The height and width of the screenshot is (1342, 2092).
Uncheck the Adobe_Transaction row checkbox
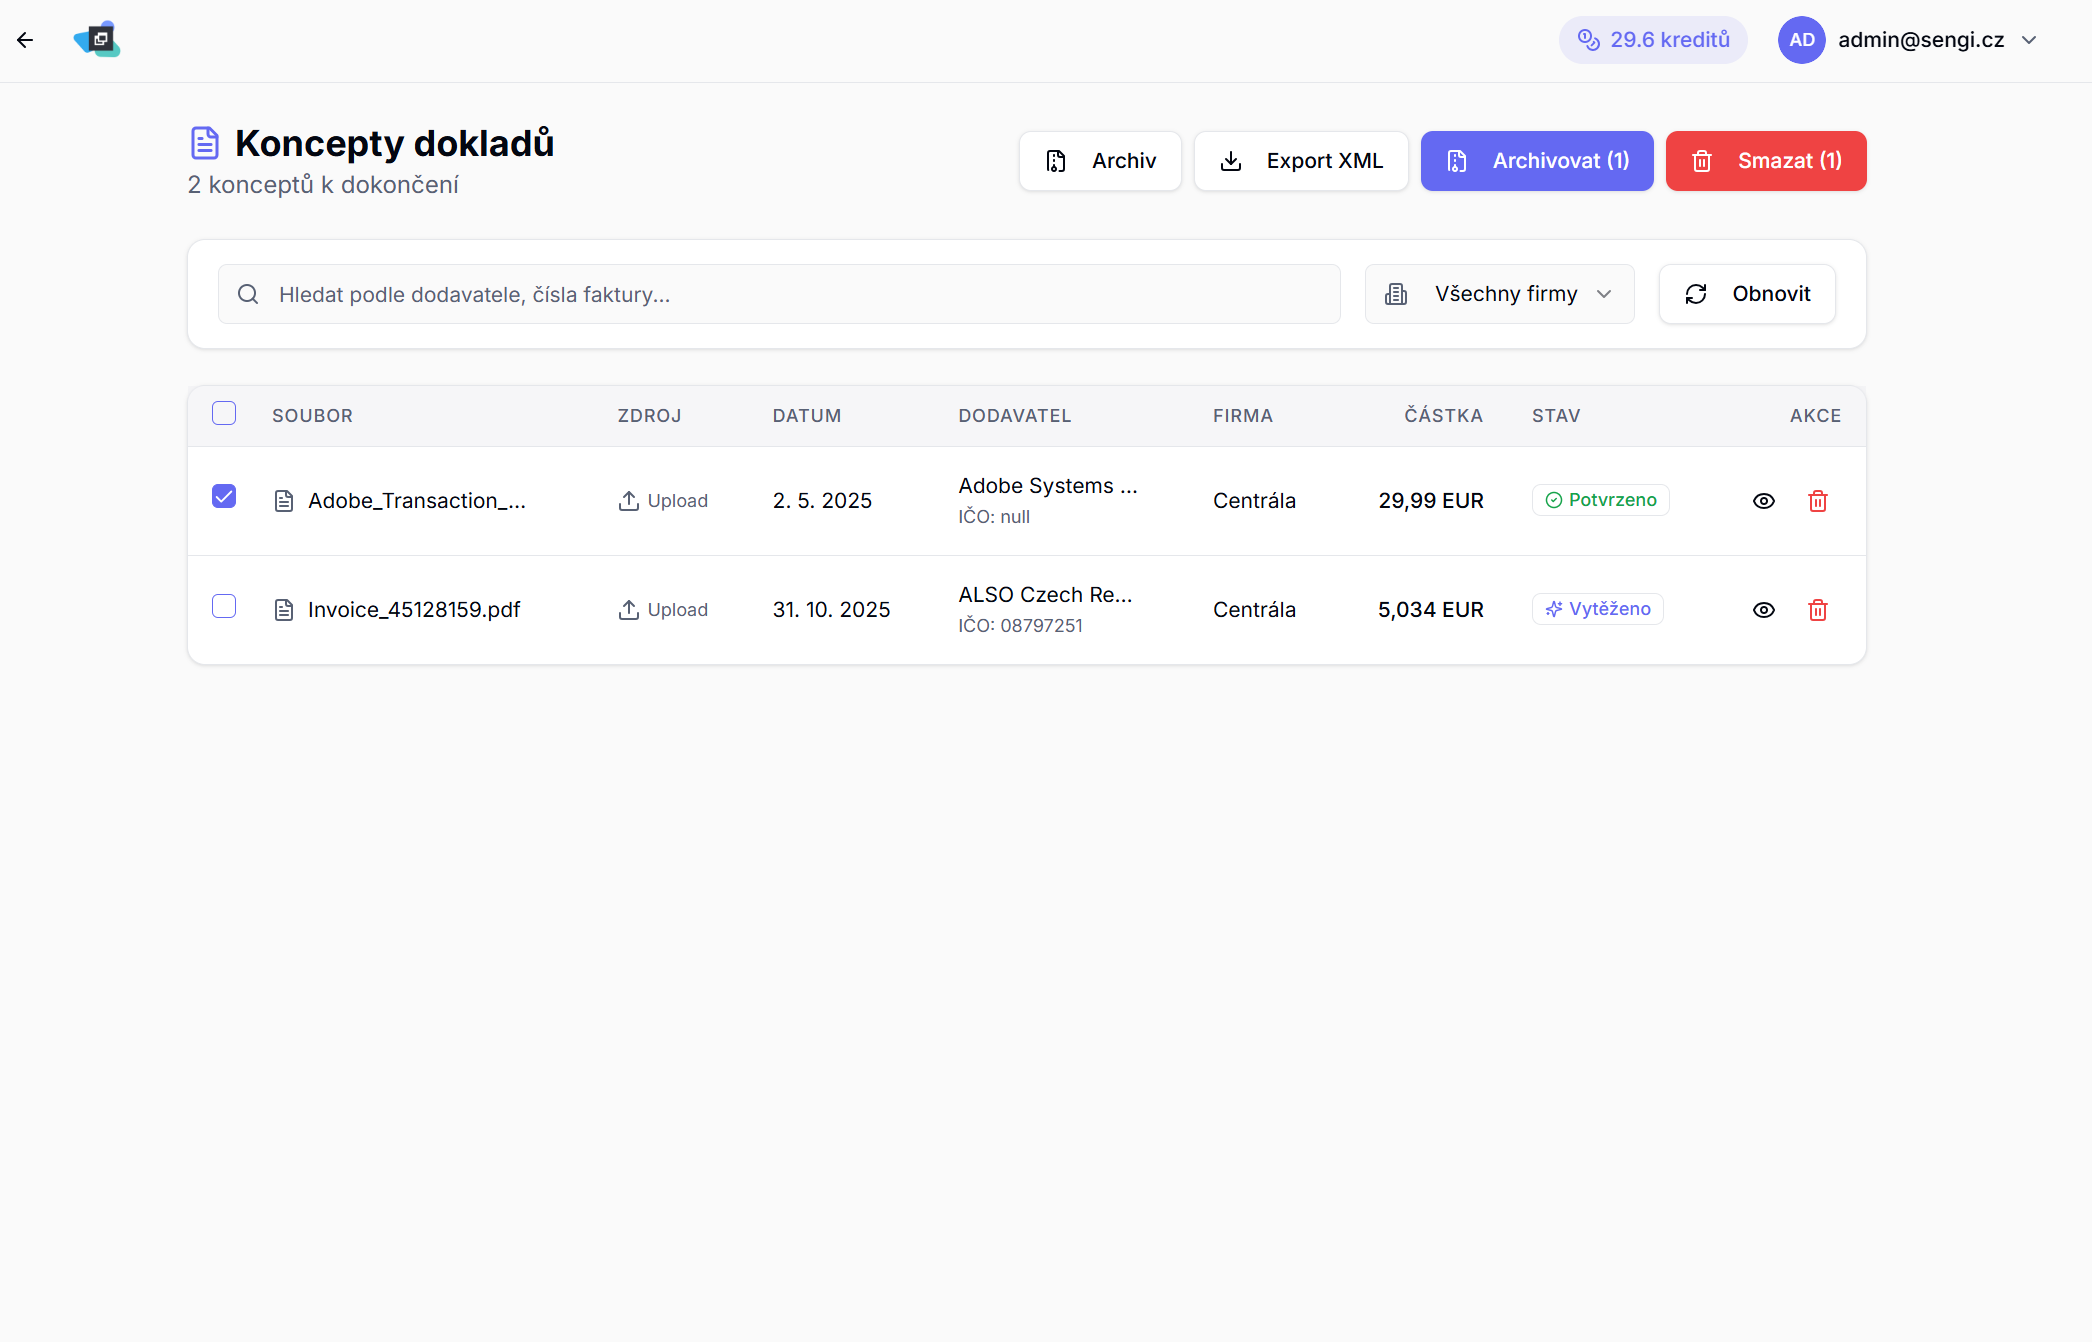tap(224, 497)
